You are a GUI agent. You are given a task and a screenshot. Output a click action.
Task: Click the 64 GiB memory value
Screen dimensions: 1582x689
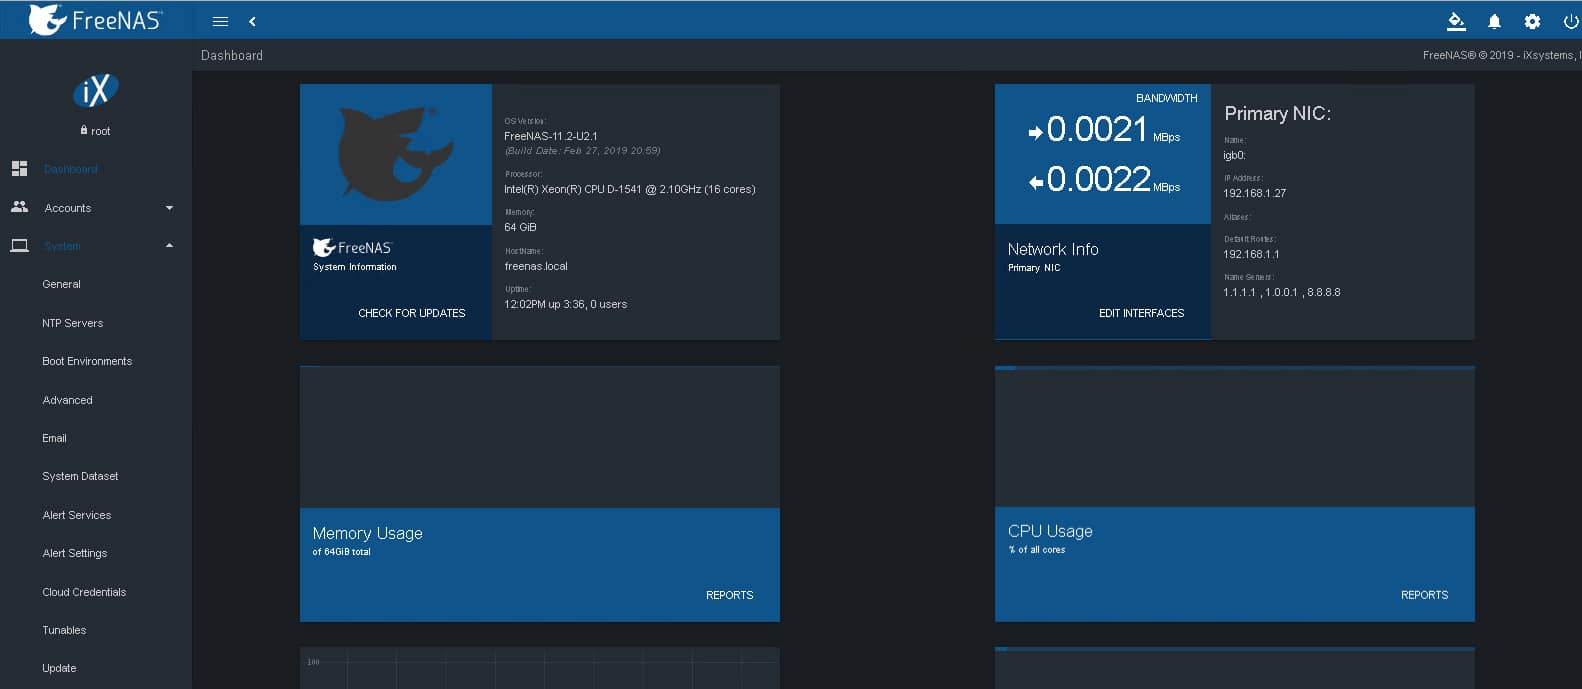pyautogui.click(x=520, y=227)
